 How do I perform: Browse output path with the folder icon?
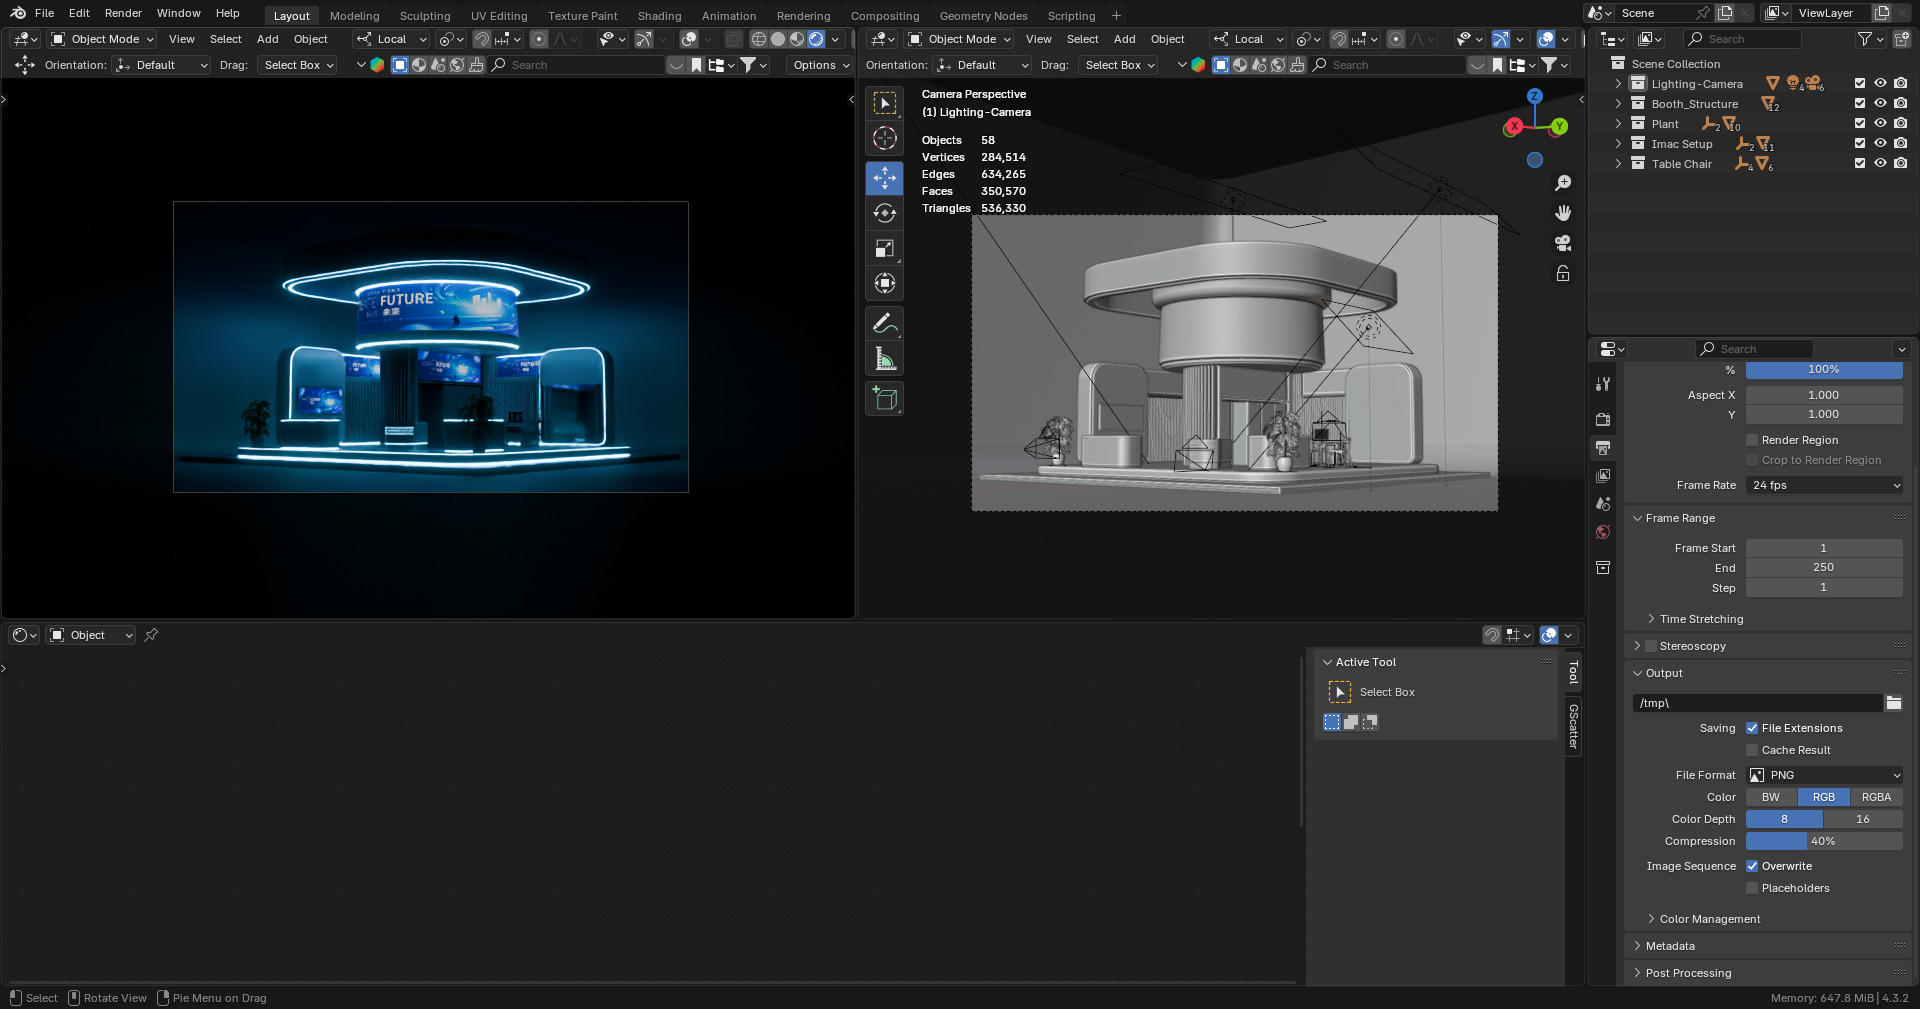pyautogui.click(x=1894, y=703)
